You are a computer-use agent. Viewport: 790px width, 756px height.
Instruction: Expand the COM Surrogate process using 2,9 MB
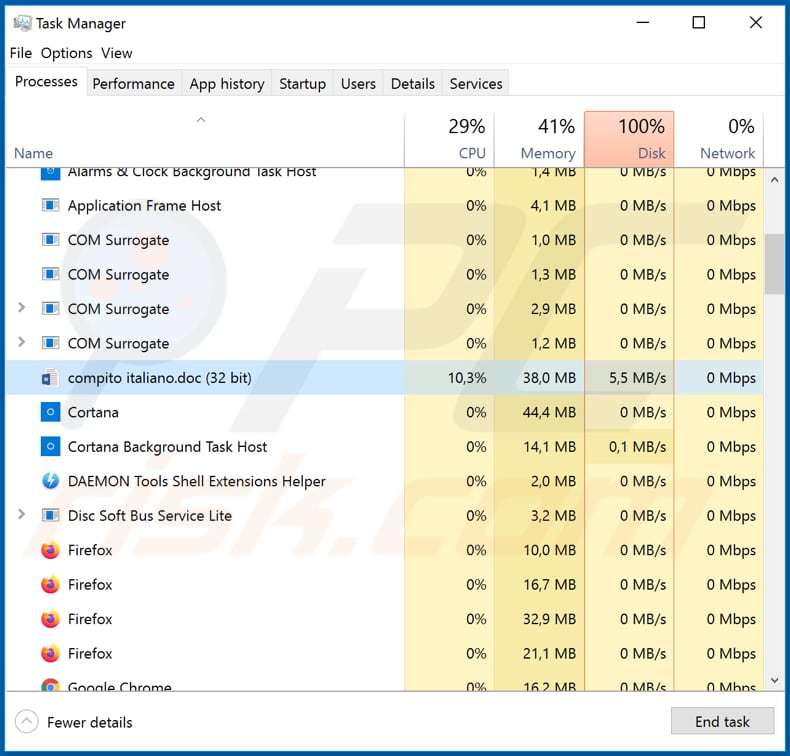22,308
